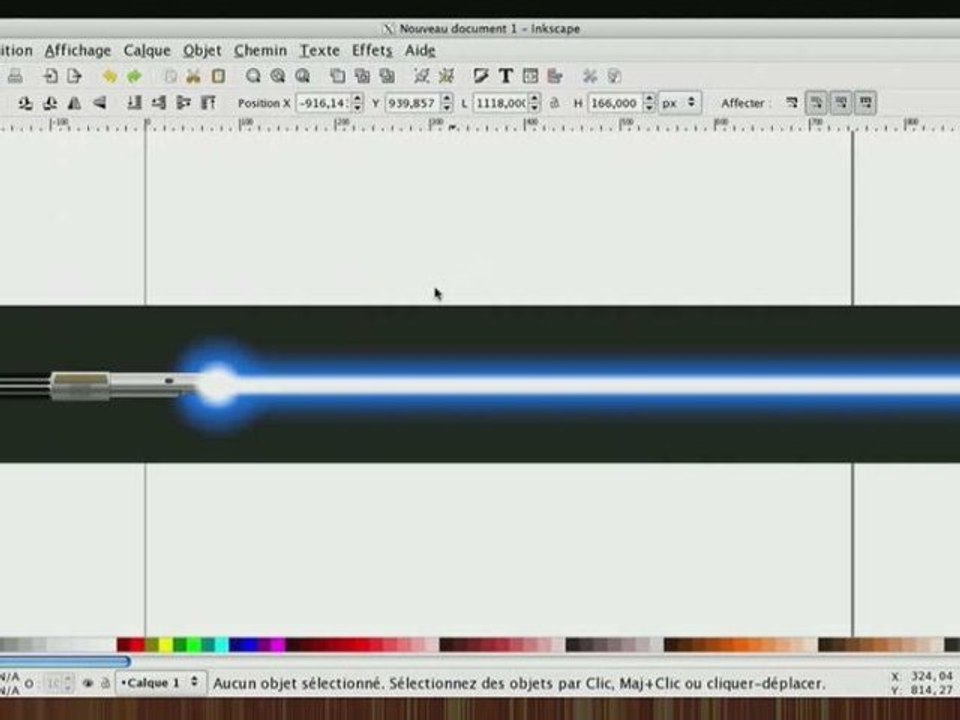Pick the cyan palette swatch
Image resolution: width=960 pixels, height=720 pixels.
[x=222, y=645]
